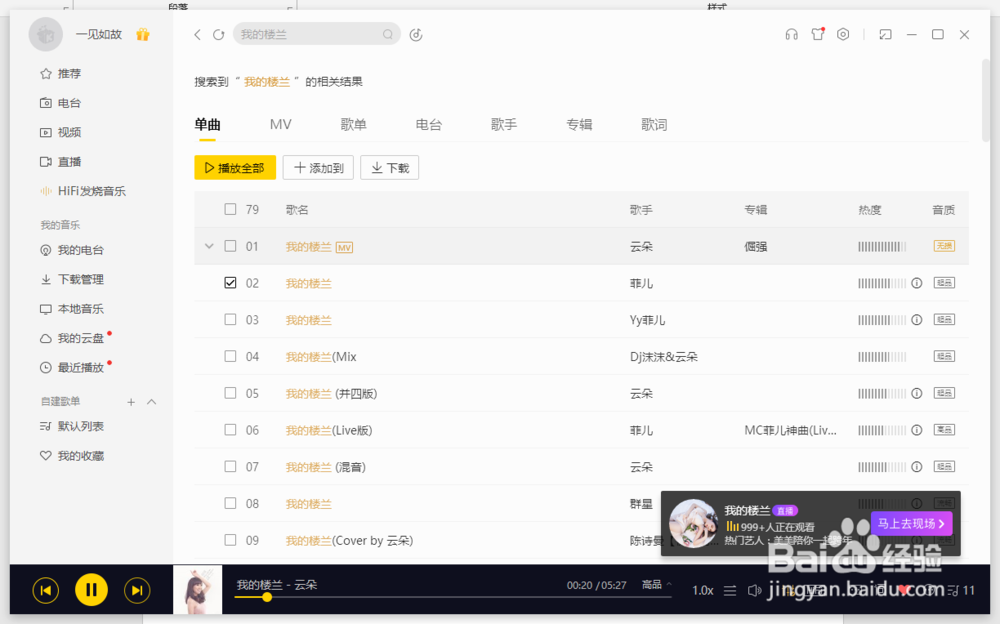Click the results vertical scrollbar

point(985,100)
